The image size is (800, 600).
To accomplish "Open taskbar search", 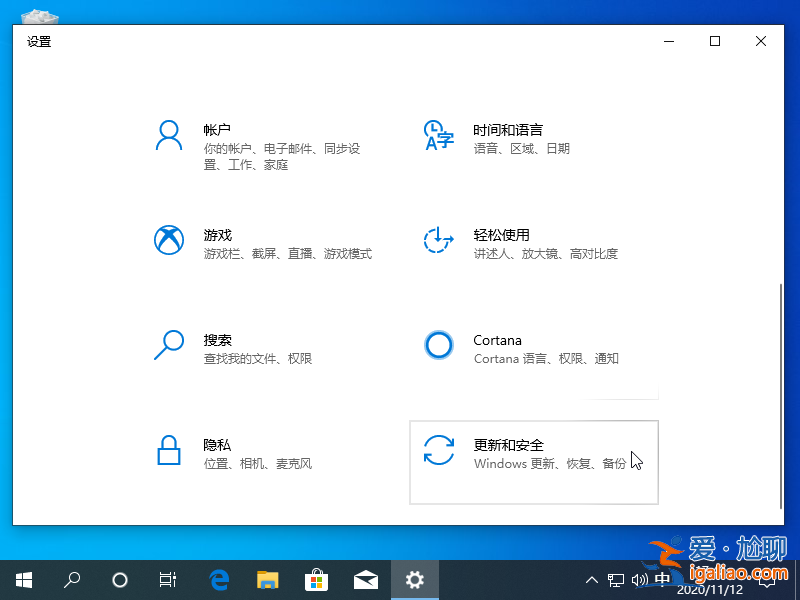I will [x=72, y=580].
